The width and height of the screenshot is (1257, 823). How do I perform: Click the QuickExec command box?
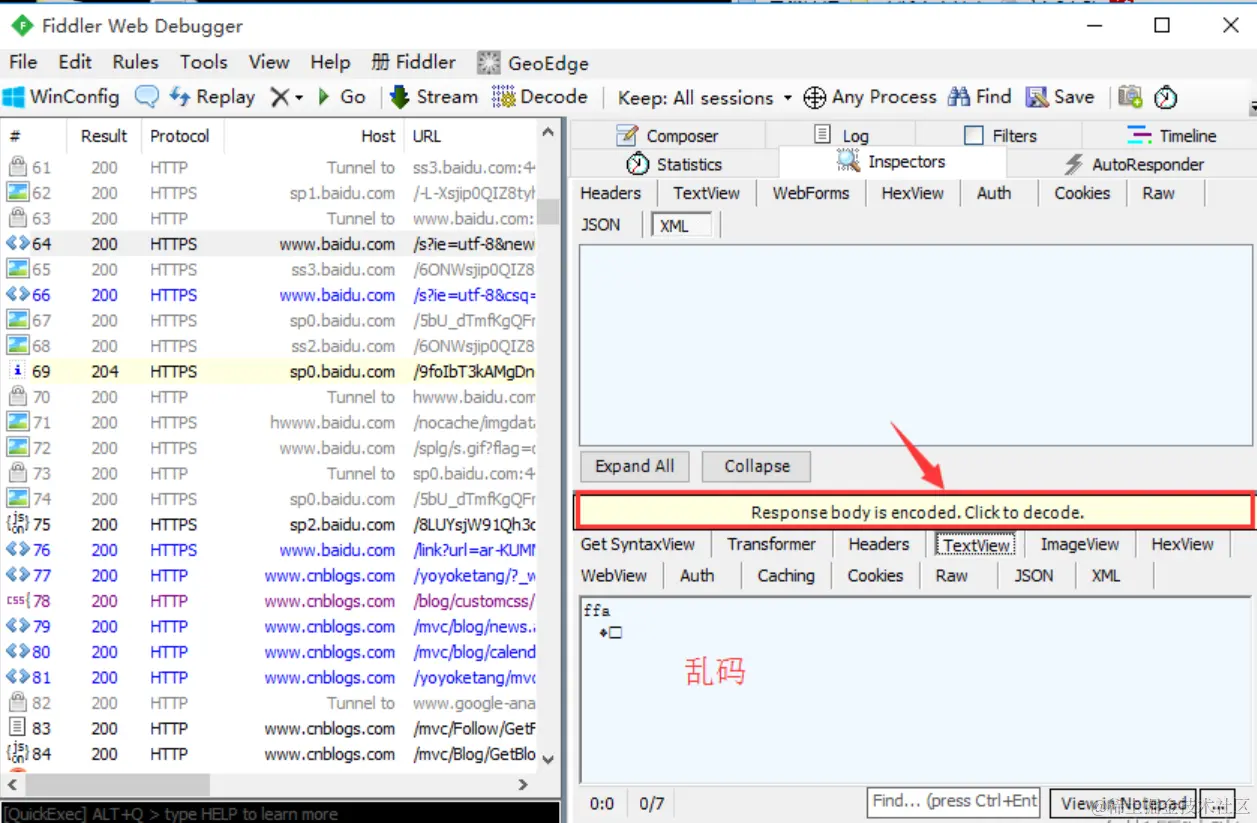[x=280, y=813]
